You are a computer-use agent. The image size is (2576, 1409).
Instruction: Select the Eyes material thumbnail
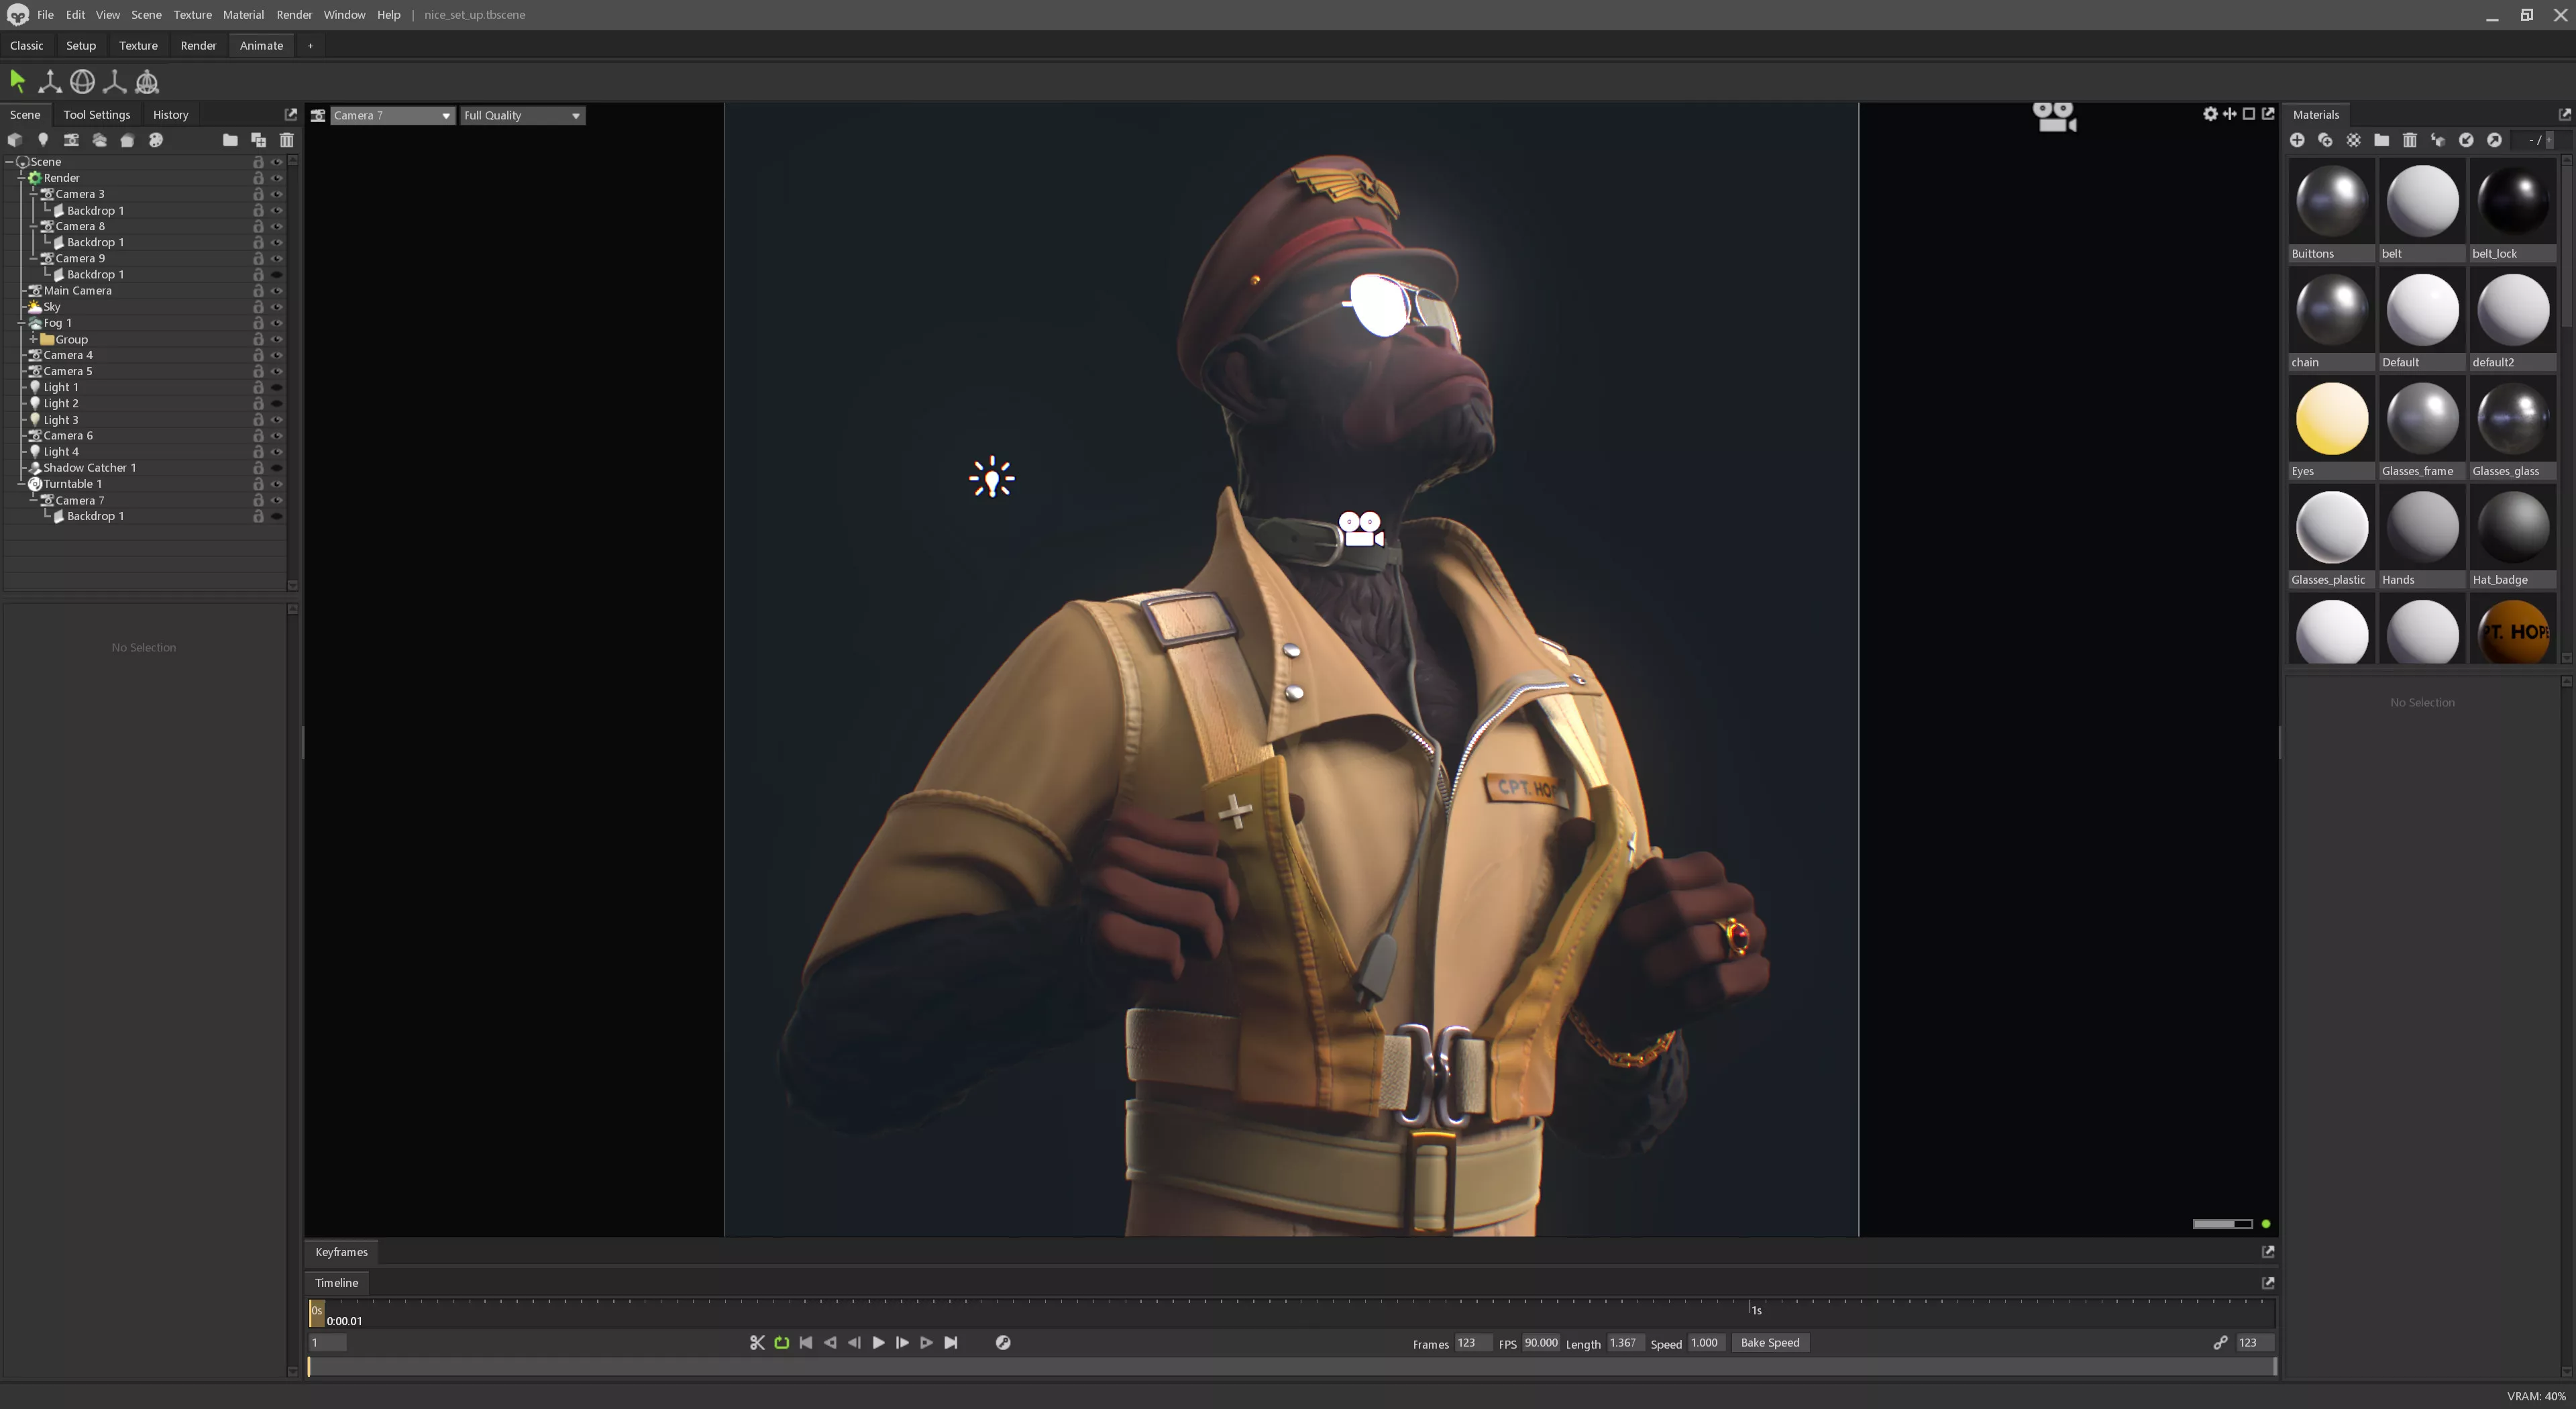click(2331, 420)
